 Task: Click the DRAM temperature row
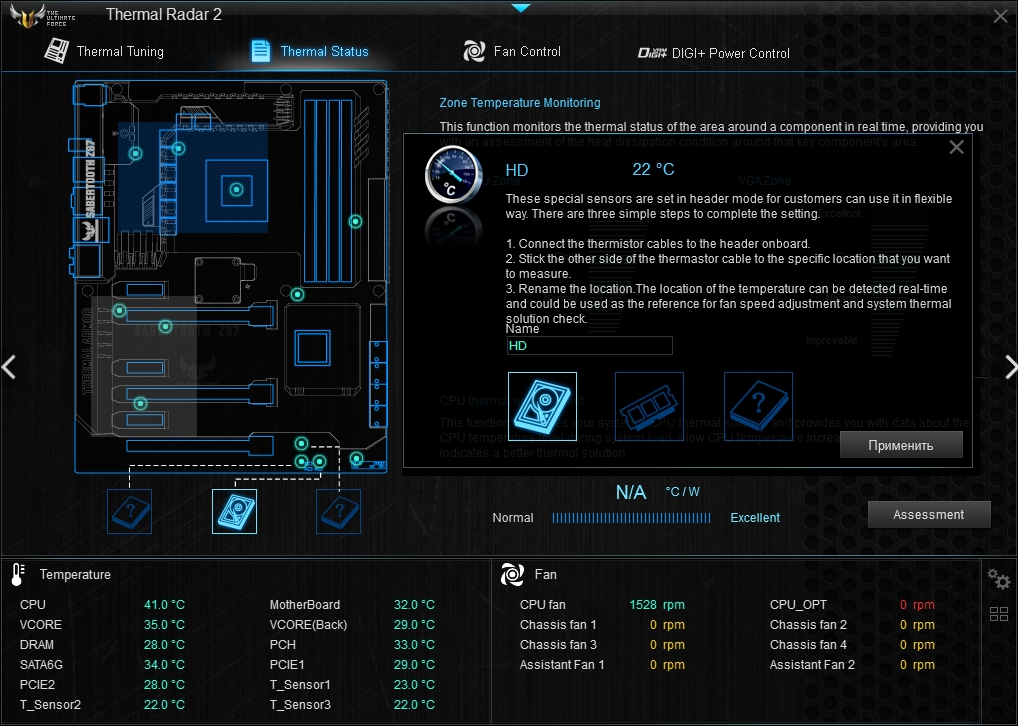(103, 645)
